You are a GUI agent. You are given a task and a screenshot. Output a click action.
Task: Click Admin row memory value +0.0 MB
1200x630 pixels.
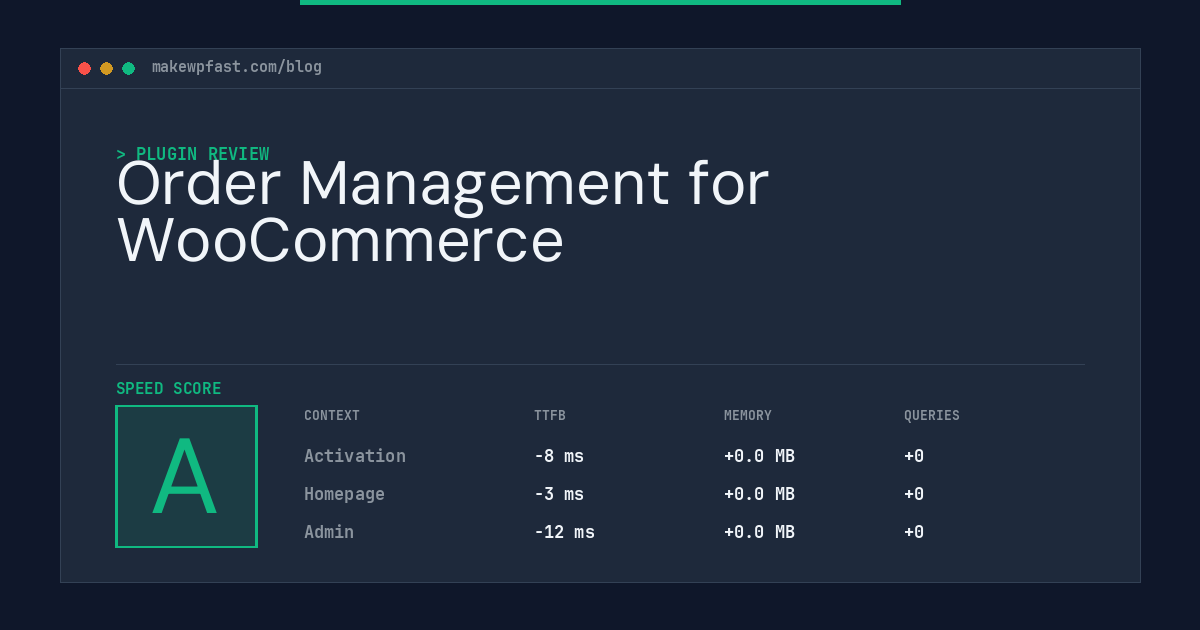pos(759,532)
